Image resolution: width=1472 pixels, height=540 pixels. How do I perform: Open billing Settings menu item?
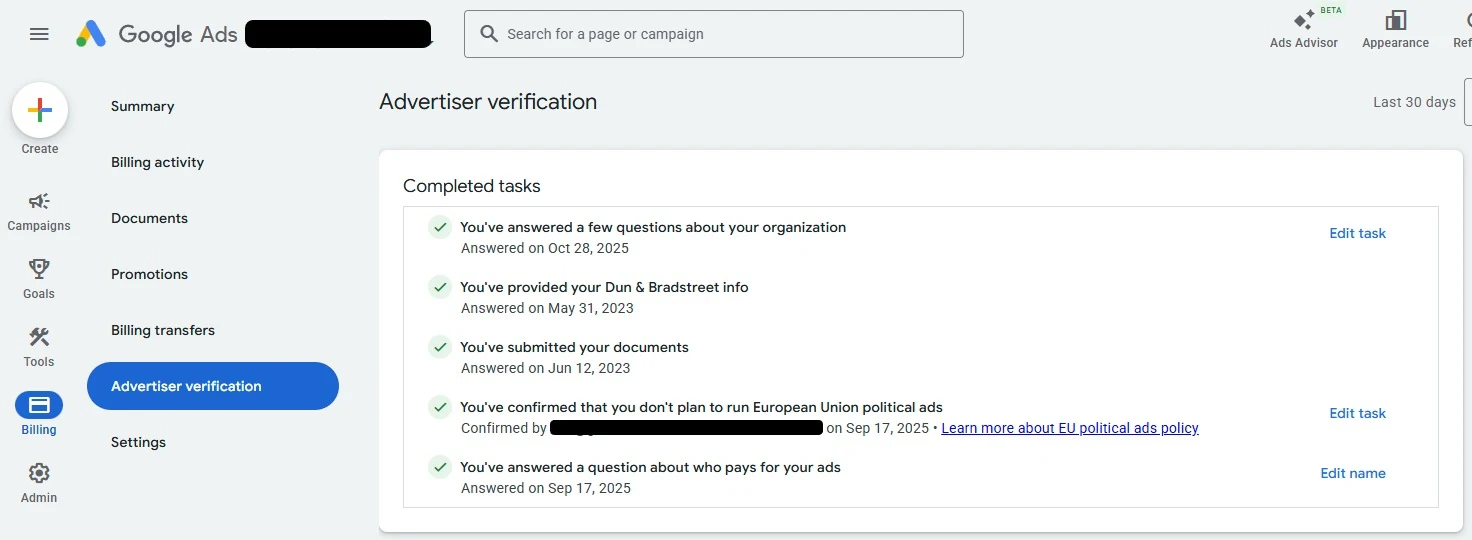coord(138,442)
